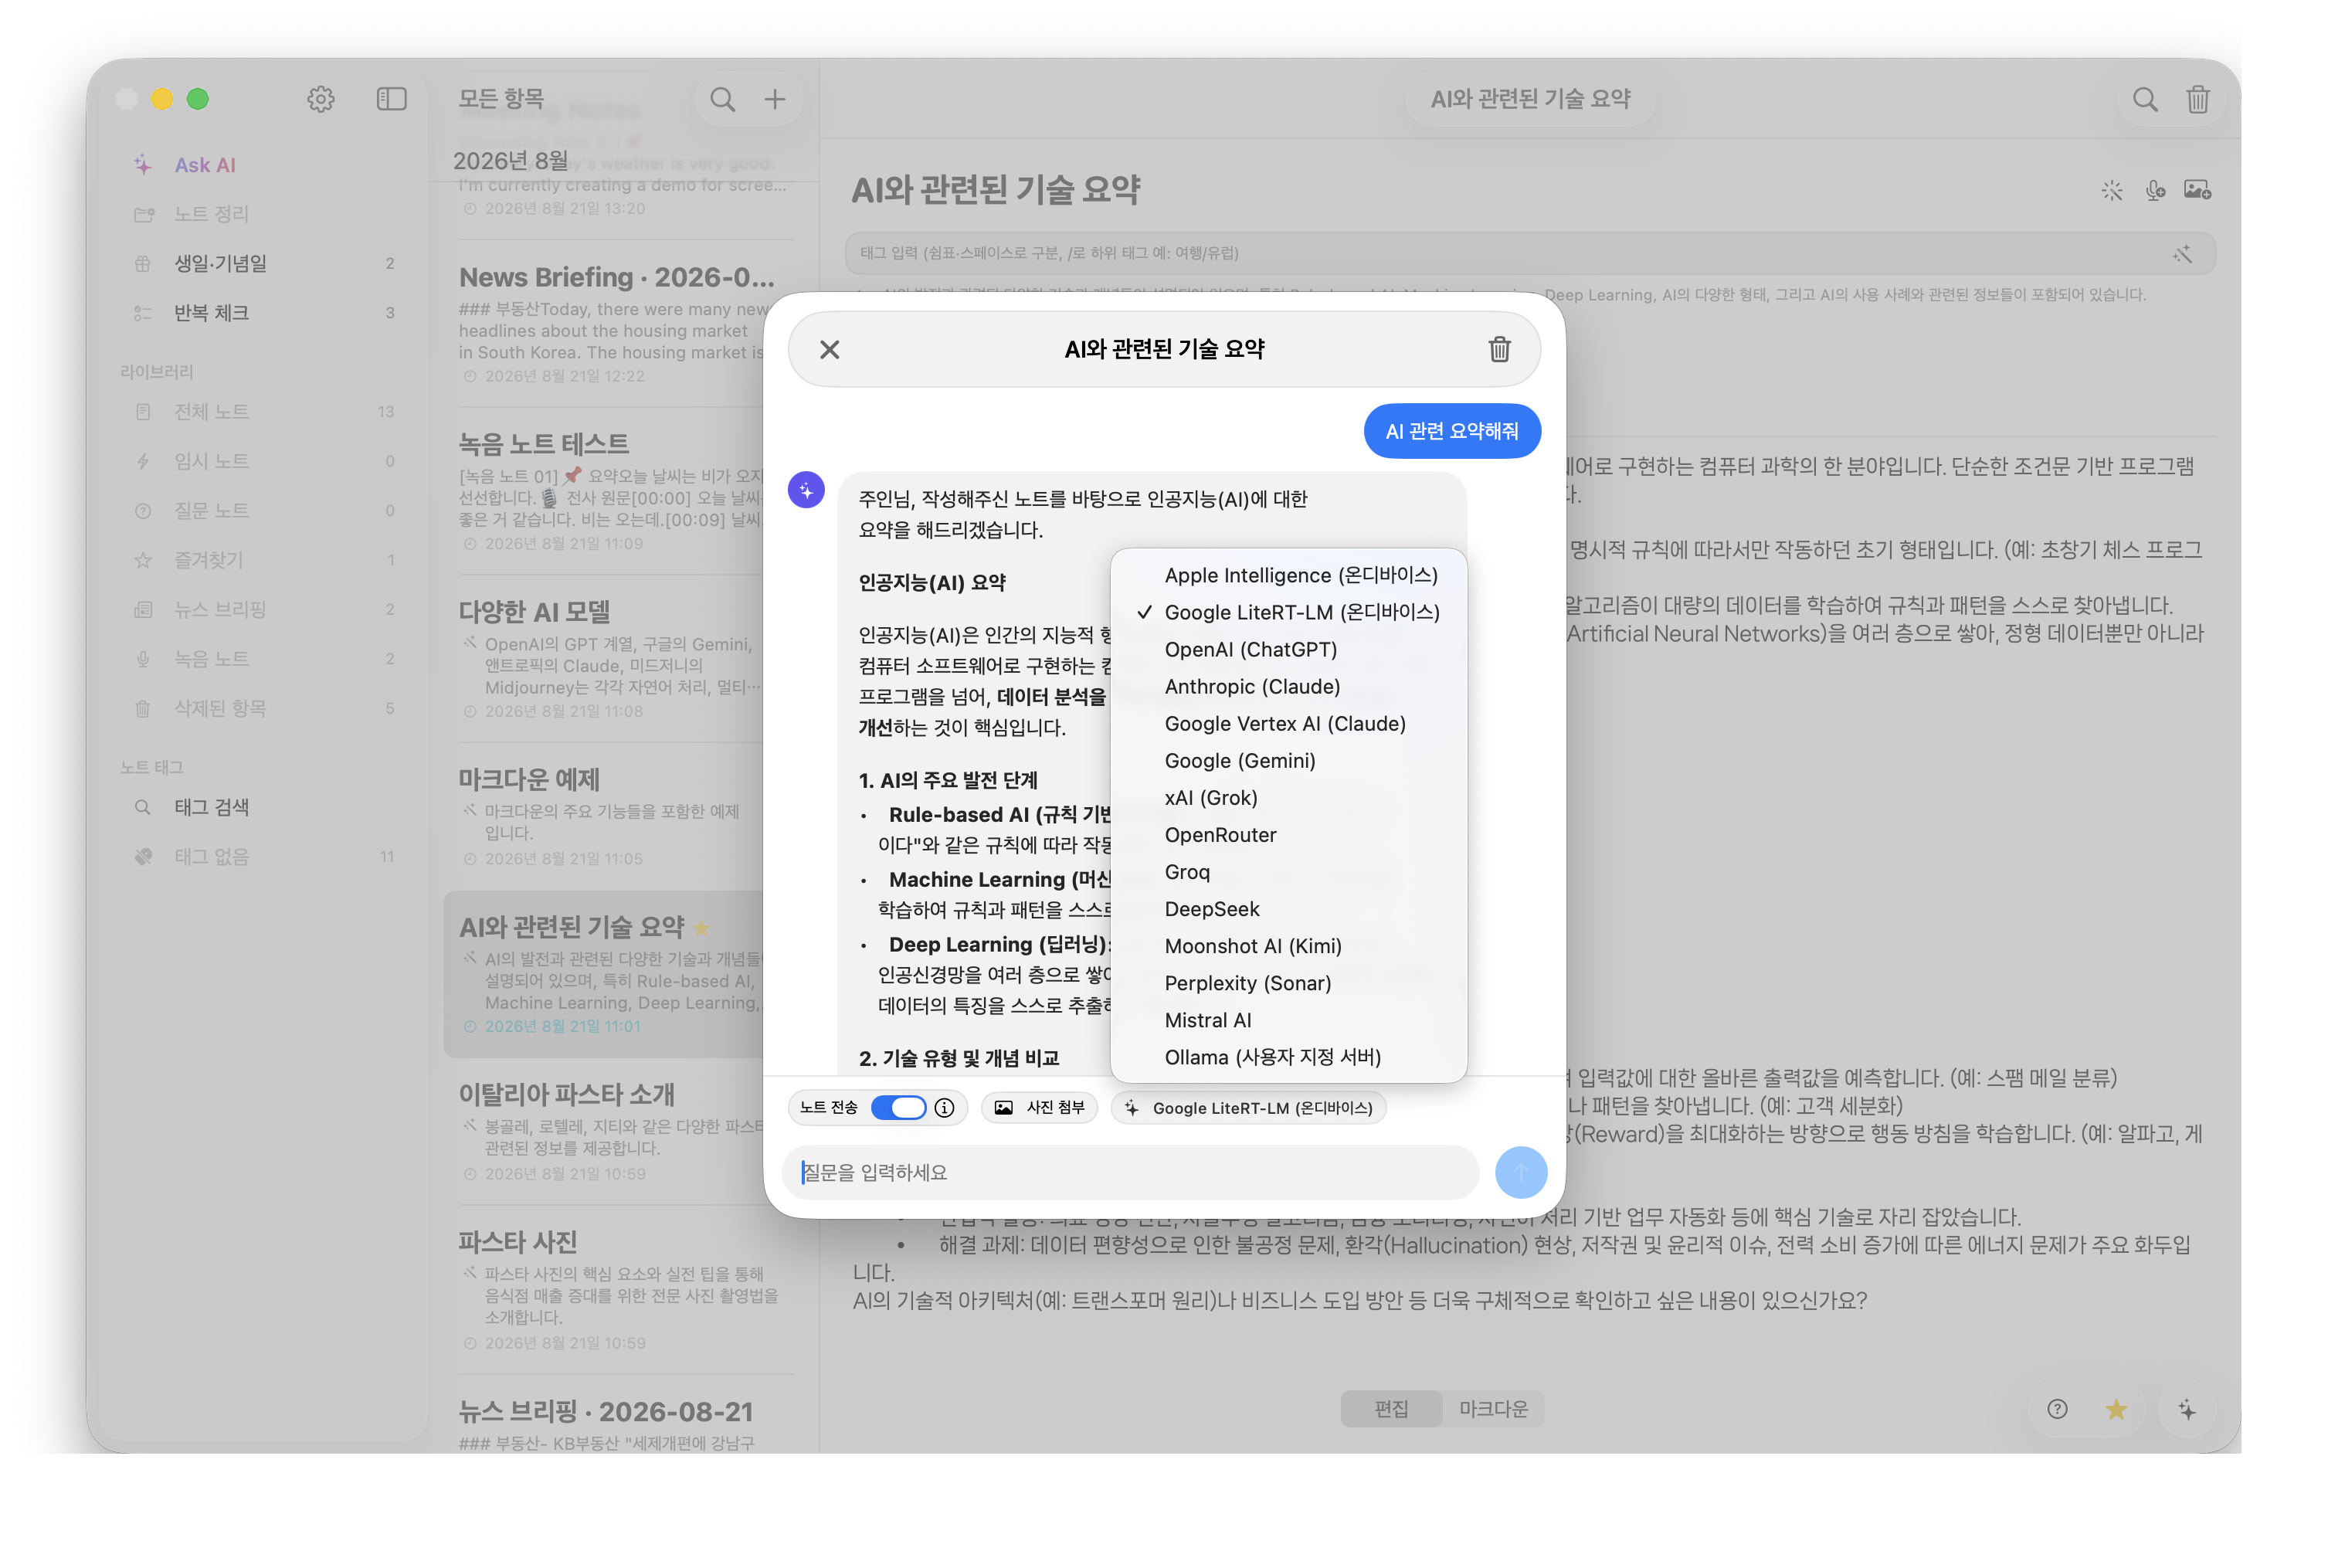Click the 질문을 입력하세요 input field
The image size is (2328, 1568).
1130,1172
